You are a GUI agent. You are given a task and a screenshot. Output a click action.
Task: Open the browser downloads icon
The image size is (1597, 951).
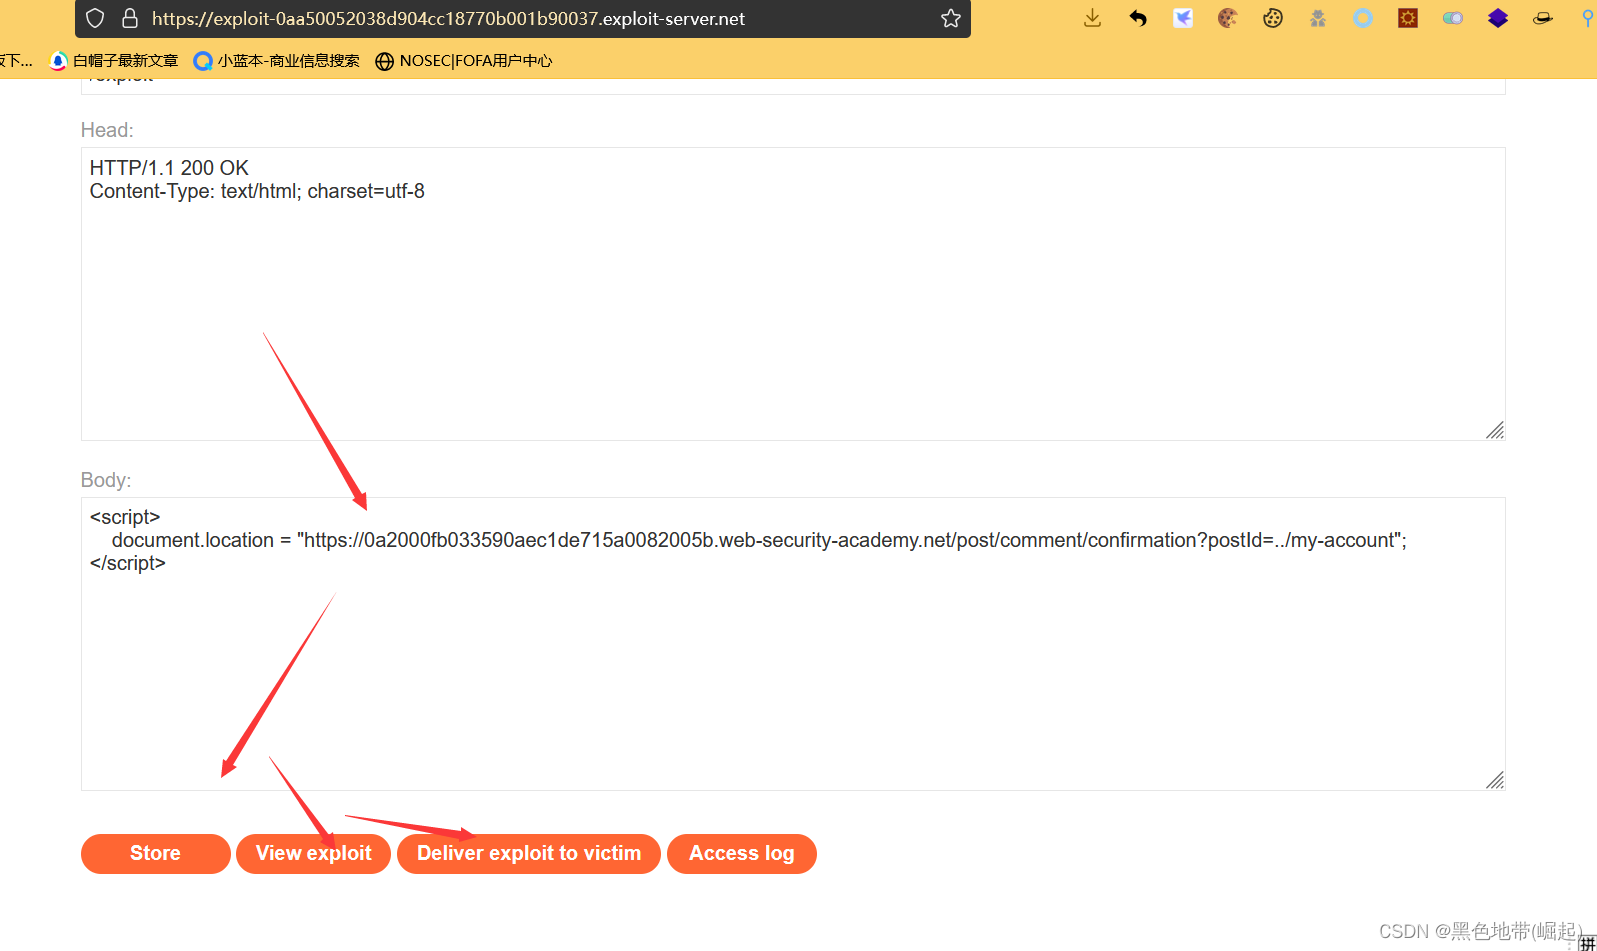click(x=1092, y=18)
